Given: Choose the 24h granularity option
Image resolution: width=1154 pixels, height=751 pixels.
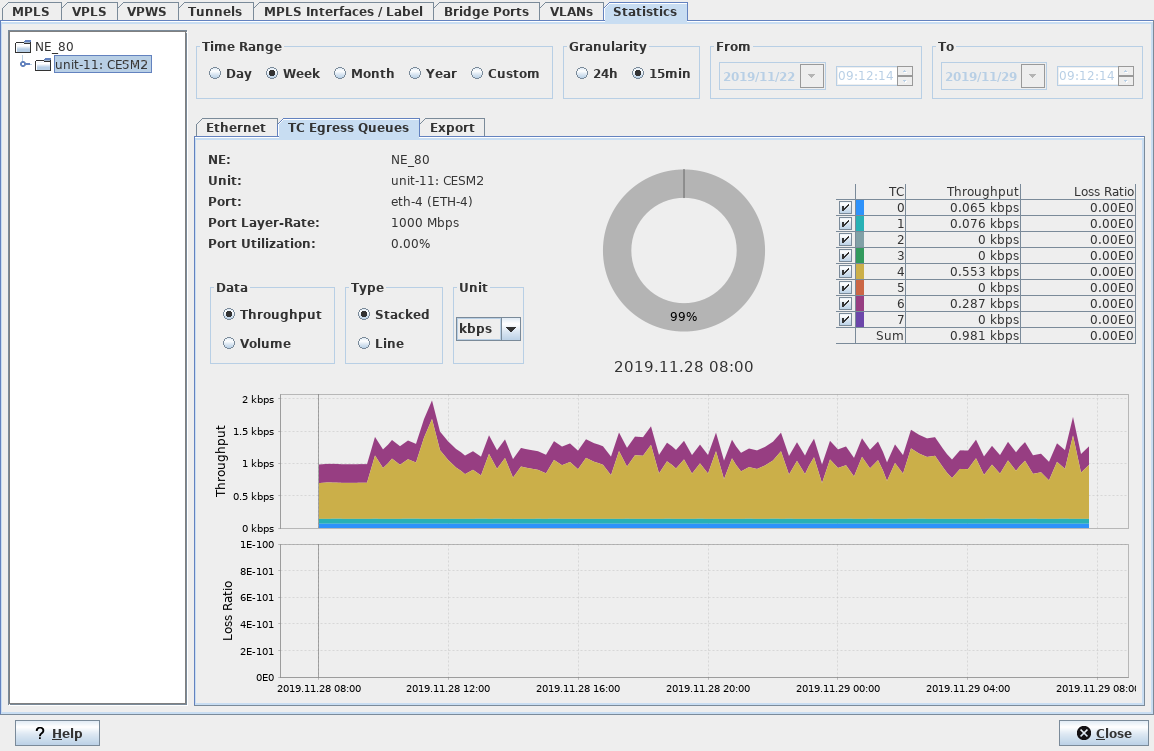Looking at the screenshot, I should click(x=583, y=74).
